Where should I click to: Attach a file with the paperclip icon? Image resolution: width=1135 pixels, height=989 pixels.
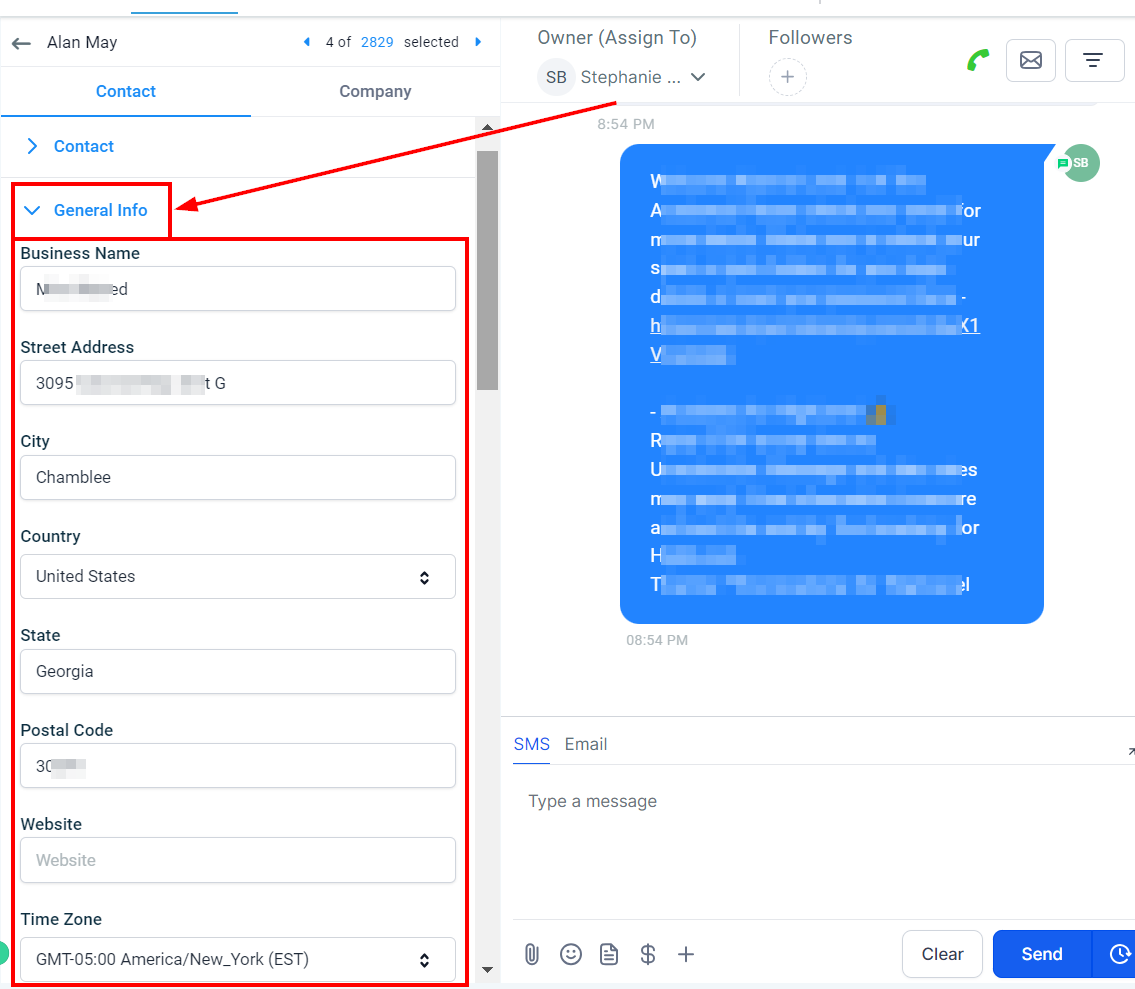point(532,954)
